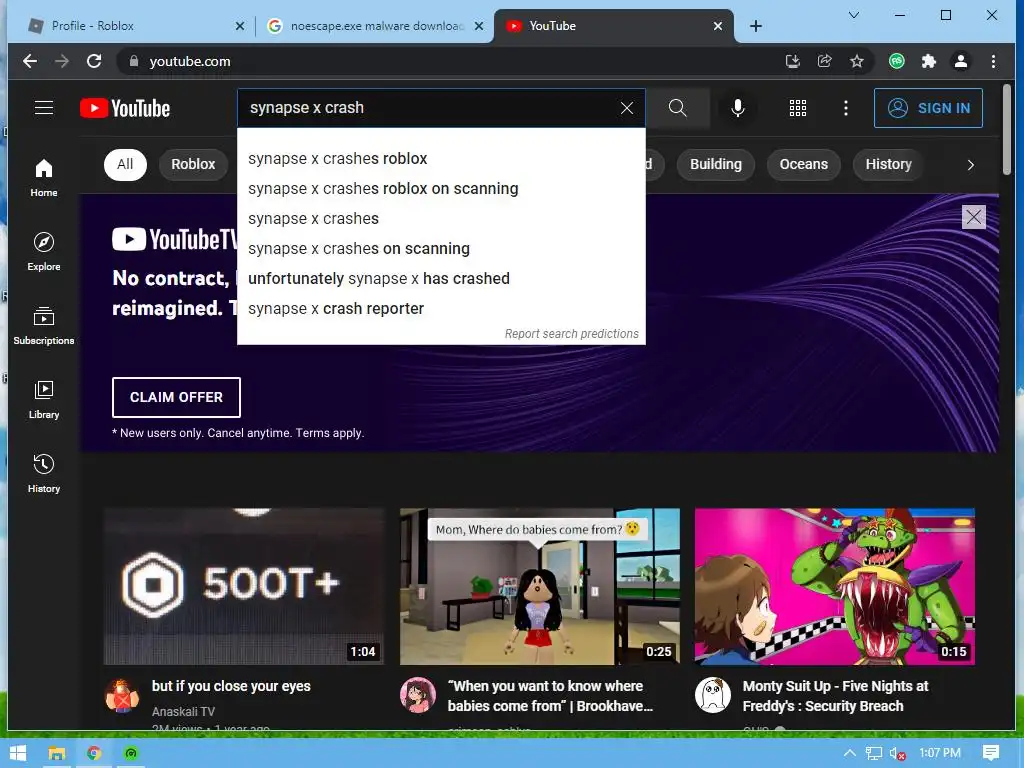Open the tab search dropdown arrow
Image resolution: width=1024 pixels, height=768 pixels.
[x=854, y=15]
